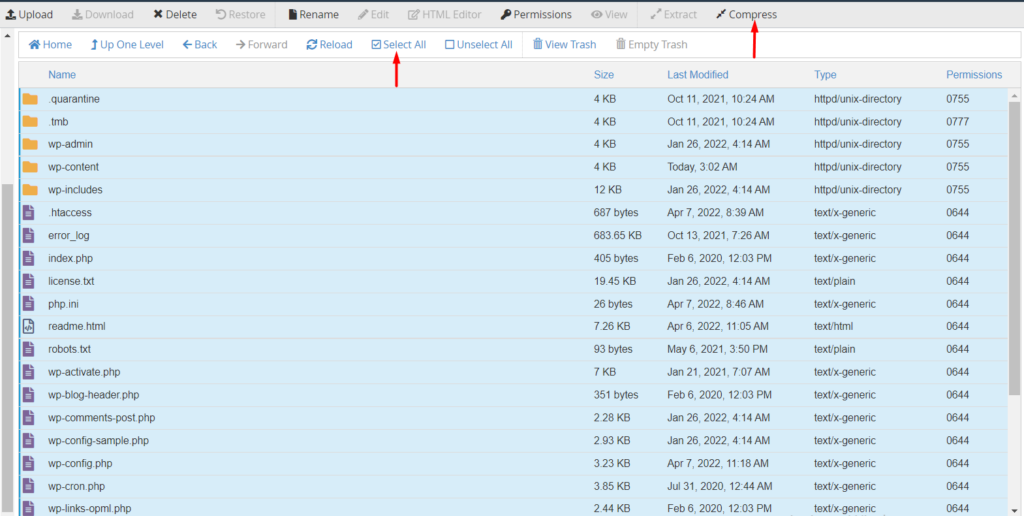Viewport: 1024px width, 516px height.
Task: Open the HTML Editor
Action: 445,14
